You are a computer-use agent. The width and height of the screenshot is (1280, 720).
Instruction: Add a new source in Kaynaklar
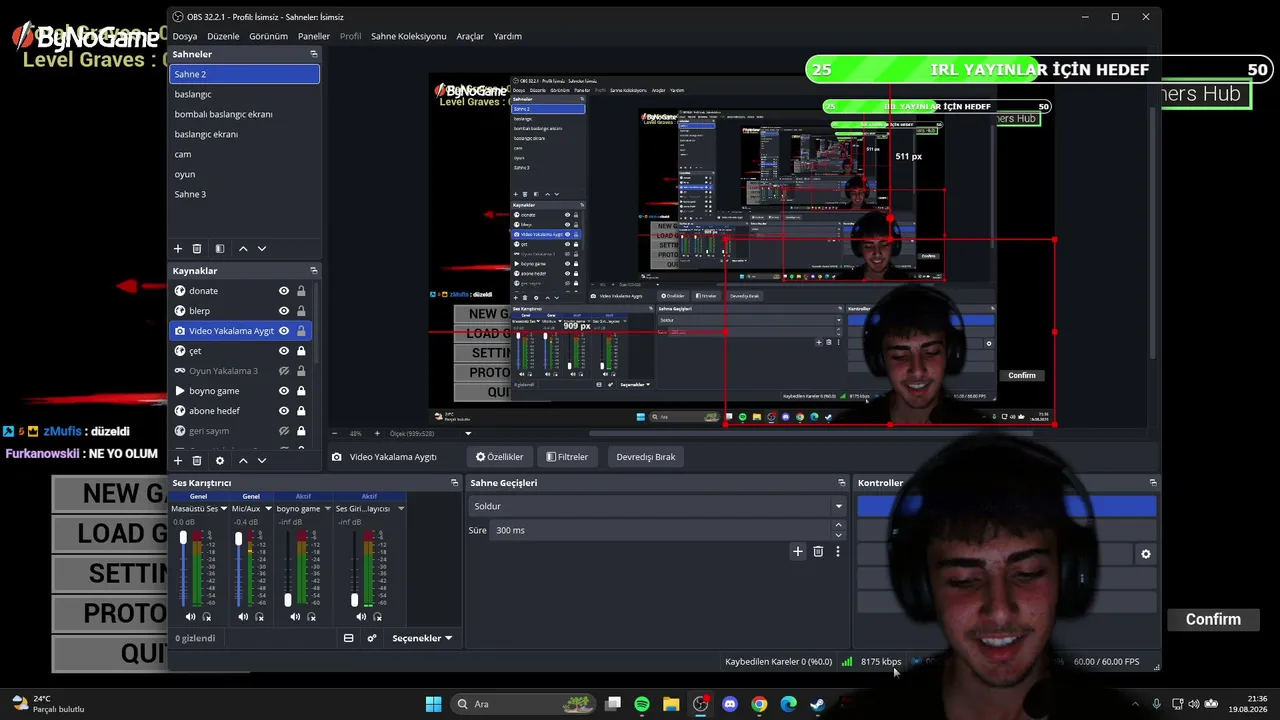[x=178, y=461]
